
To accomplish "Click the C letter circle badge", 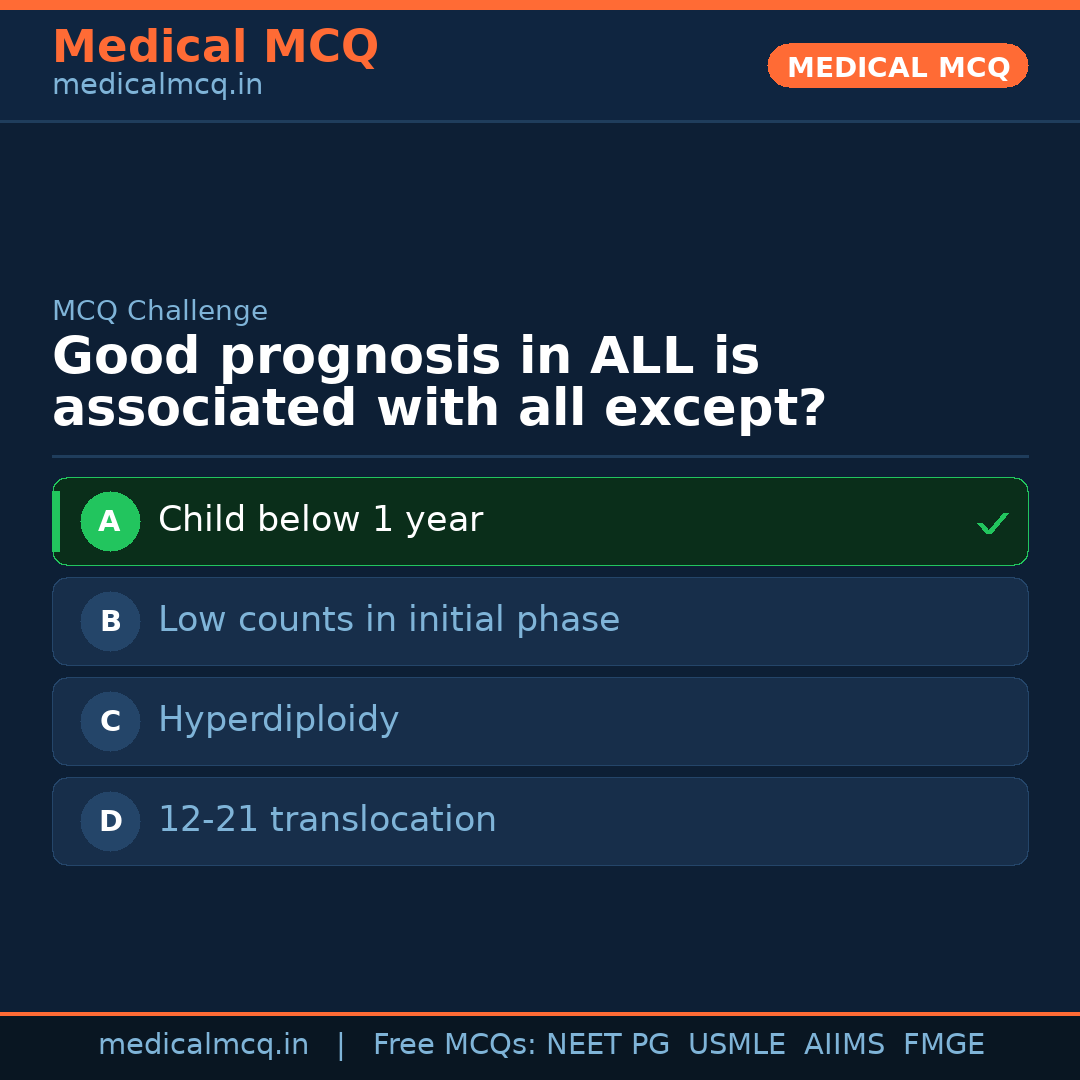I will 110,721.
